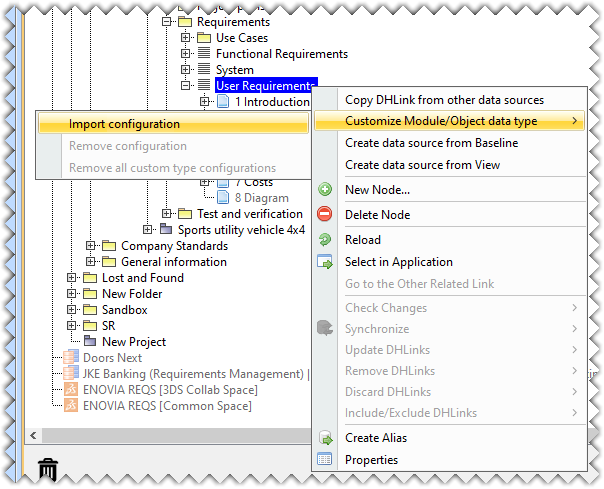Click the Company Standards folder icon
Viewport: 604px width, 489px height.
(x=109, y=245)
